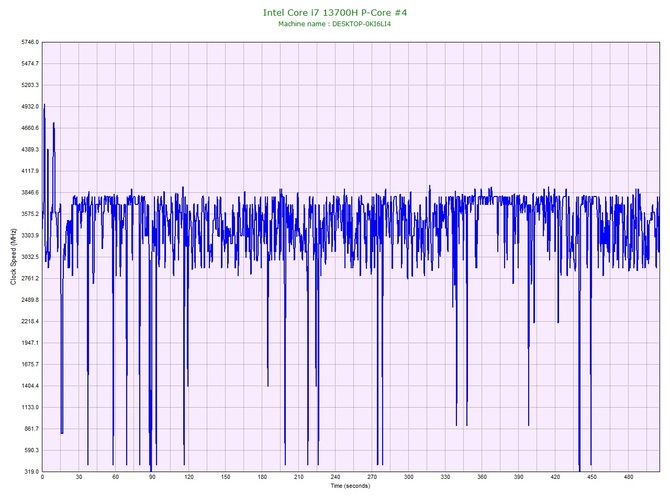Image resolution: width=670 pixels, height=503 pixels.
Task: Click the 390 tick on time axis
Action: pyautogui.click(x=519, y=477)
